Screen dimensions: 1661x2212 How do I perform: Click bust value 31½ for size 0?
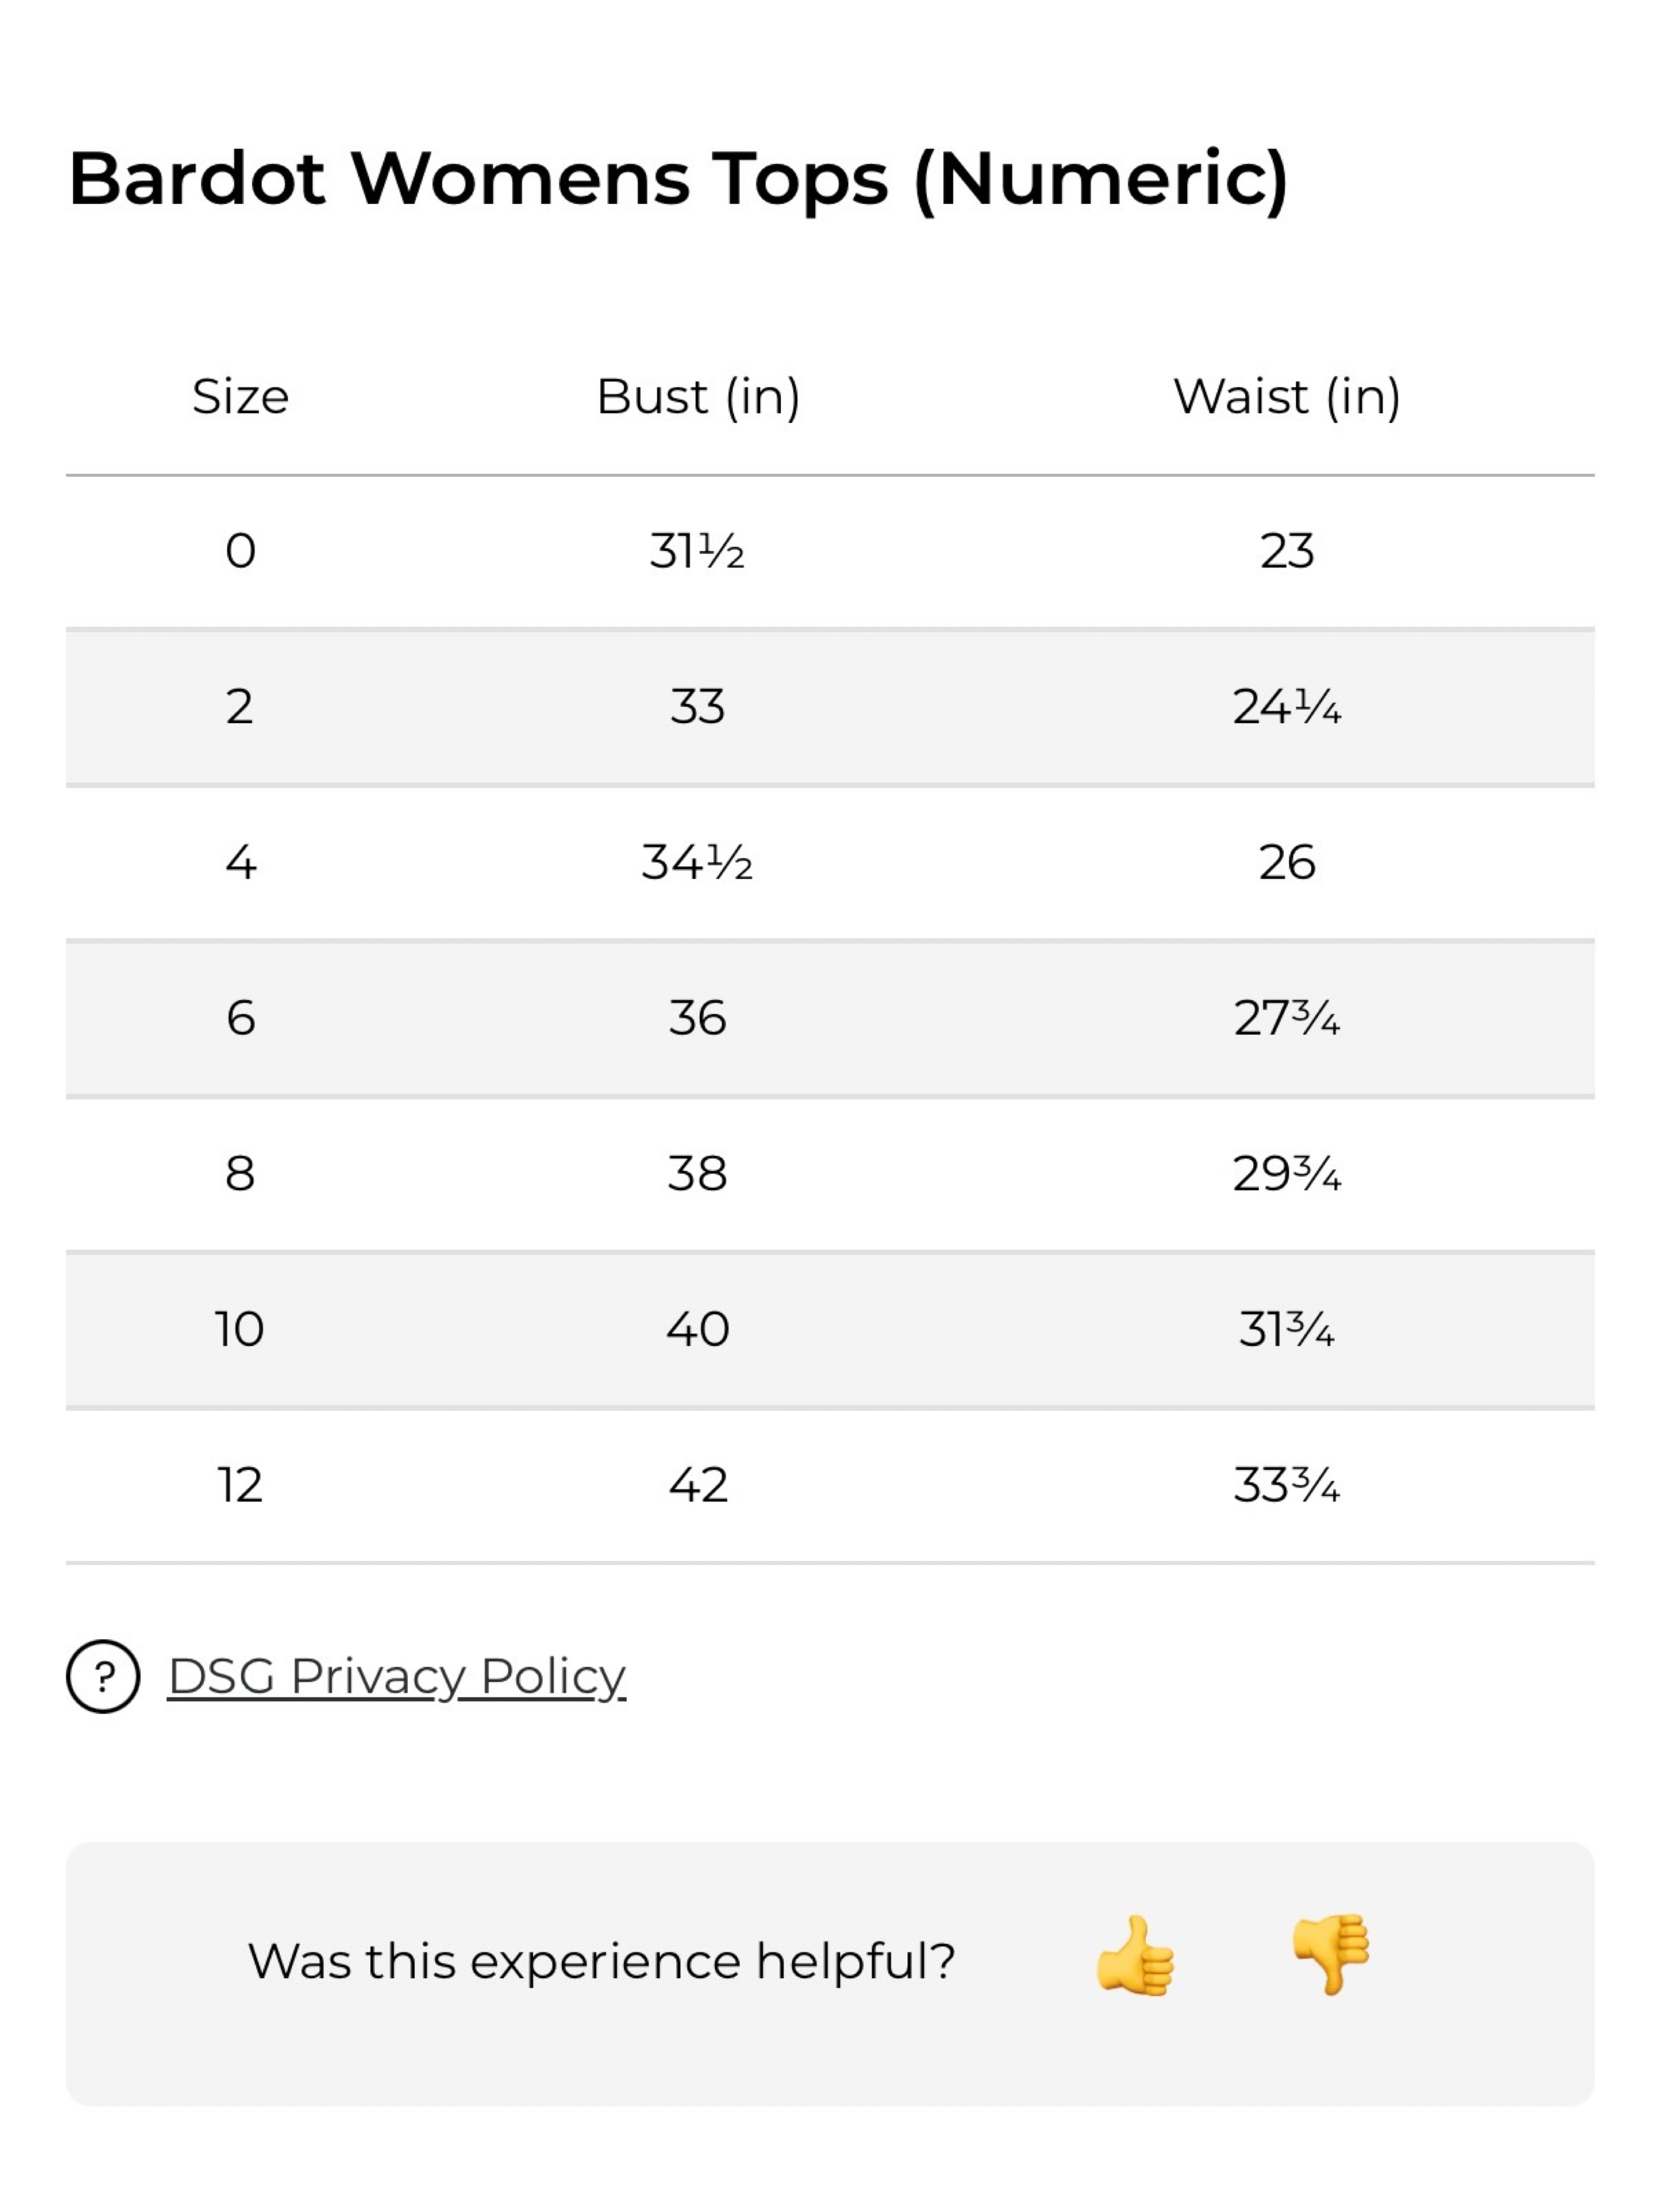click(x=697, y=551)
